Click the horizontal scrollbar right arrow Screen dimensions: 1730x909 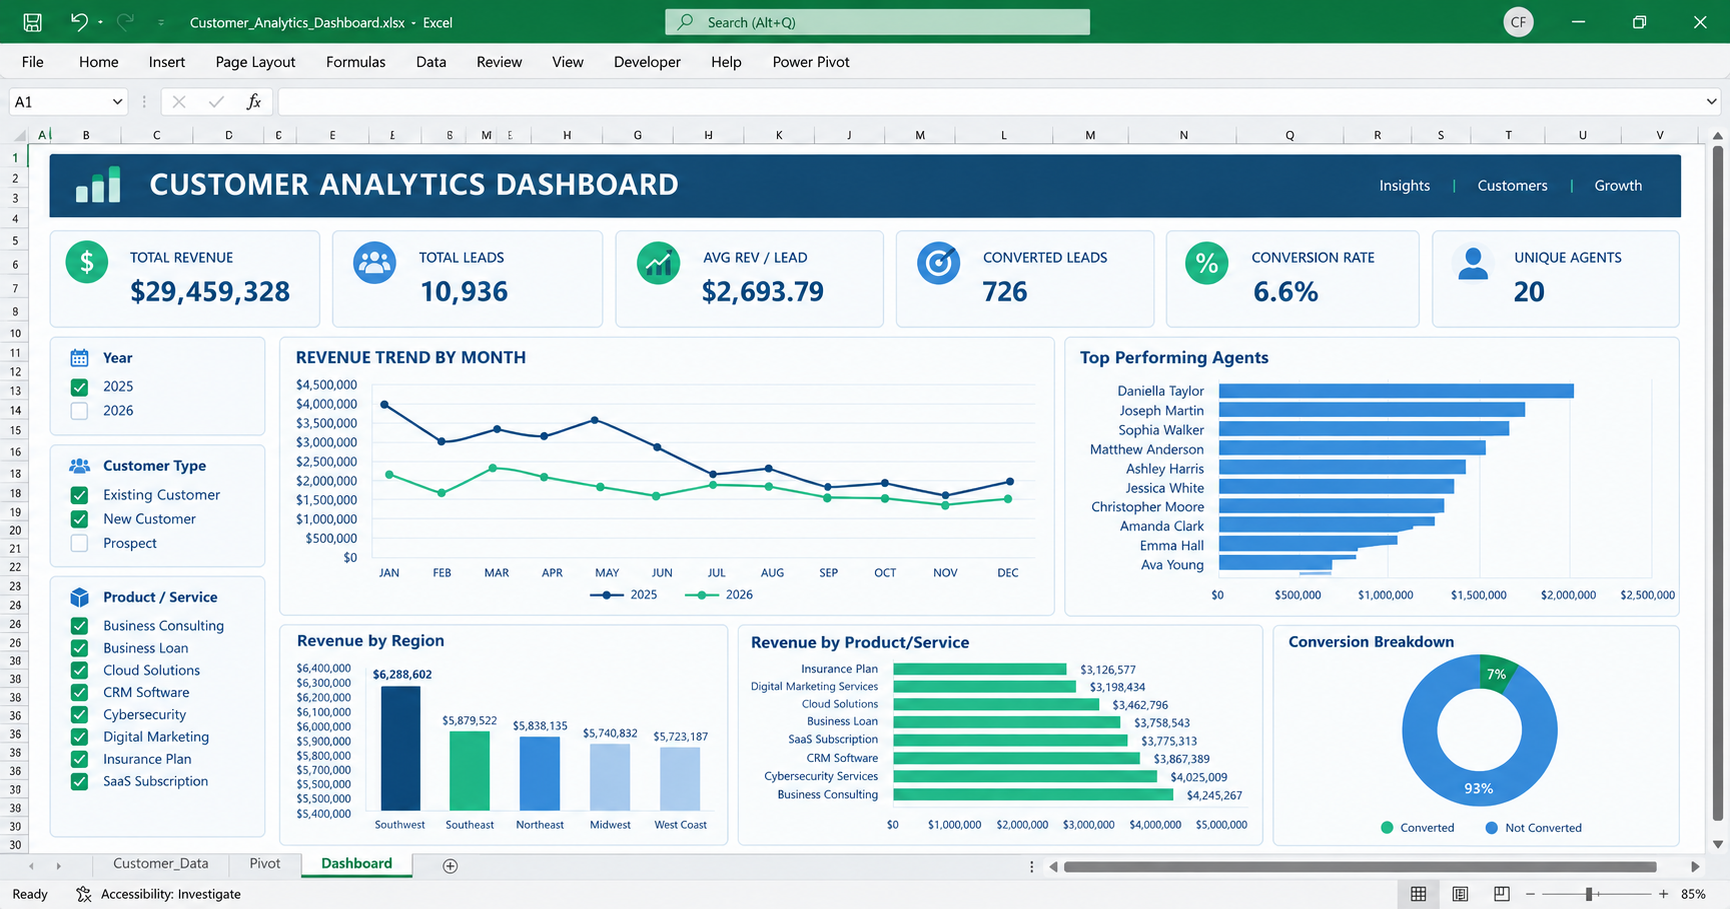click(1695, 867)
